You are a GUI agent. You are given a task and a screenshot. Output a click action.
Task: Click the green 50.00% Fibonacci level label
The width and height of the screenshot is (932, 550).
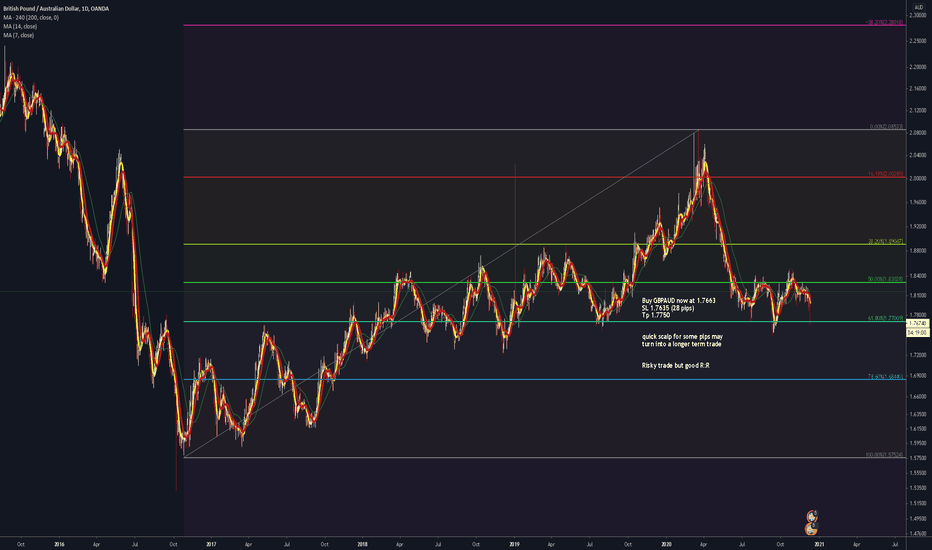click(886, 279)
